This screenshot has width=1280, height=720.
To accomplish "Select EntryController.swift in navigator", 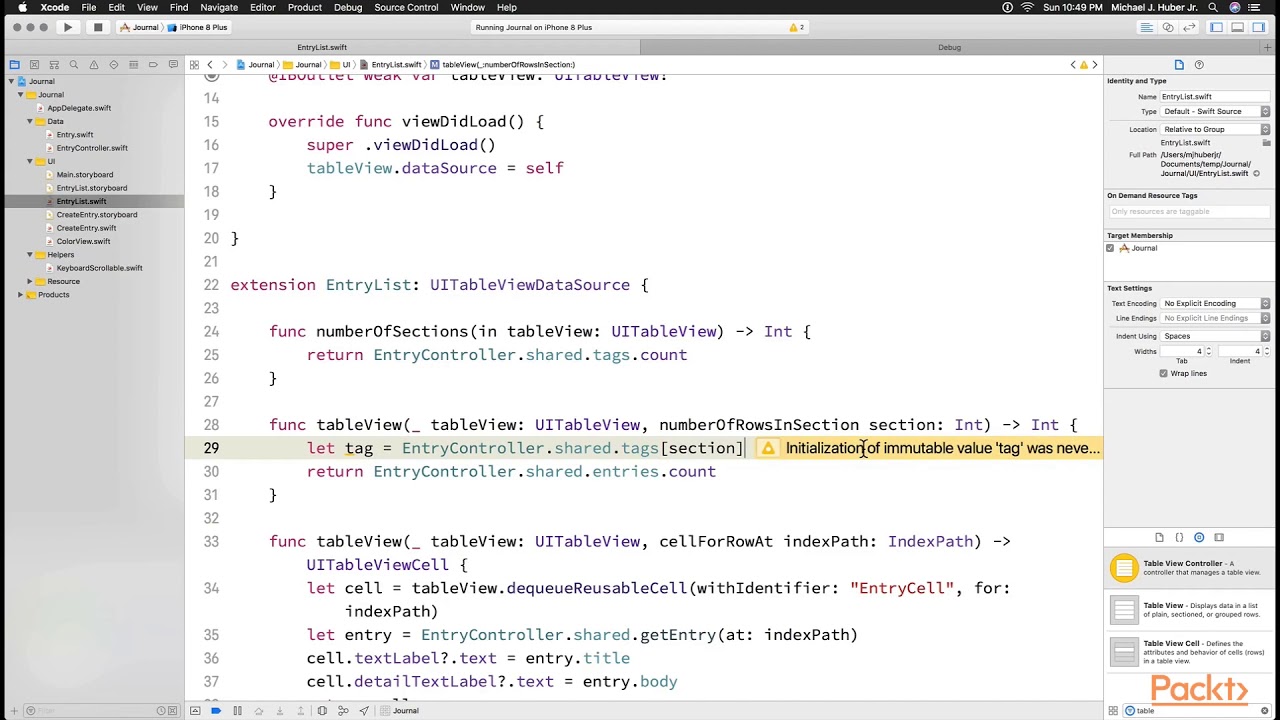I will tap(92, 148).
